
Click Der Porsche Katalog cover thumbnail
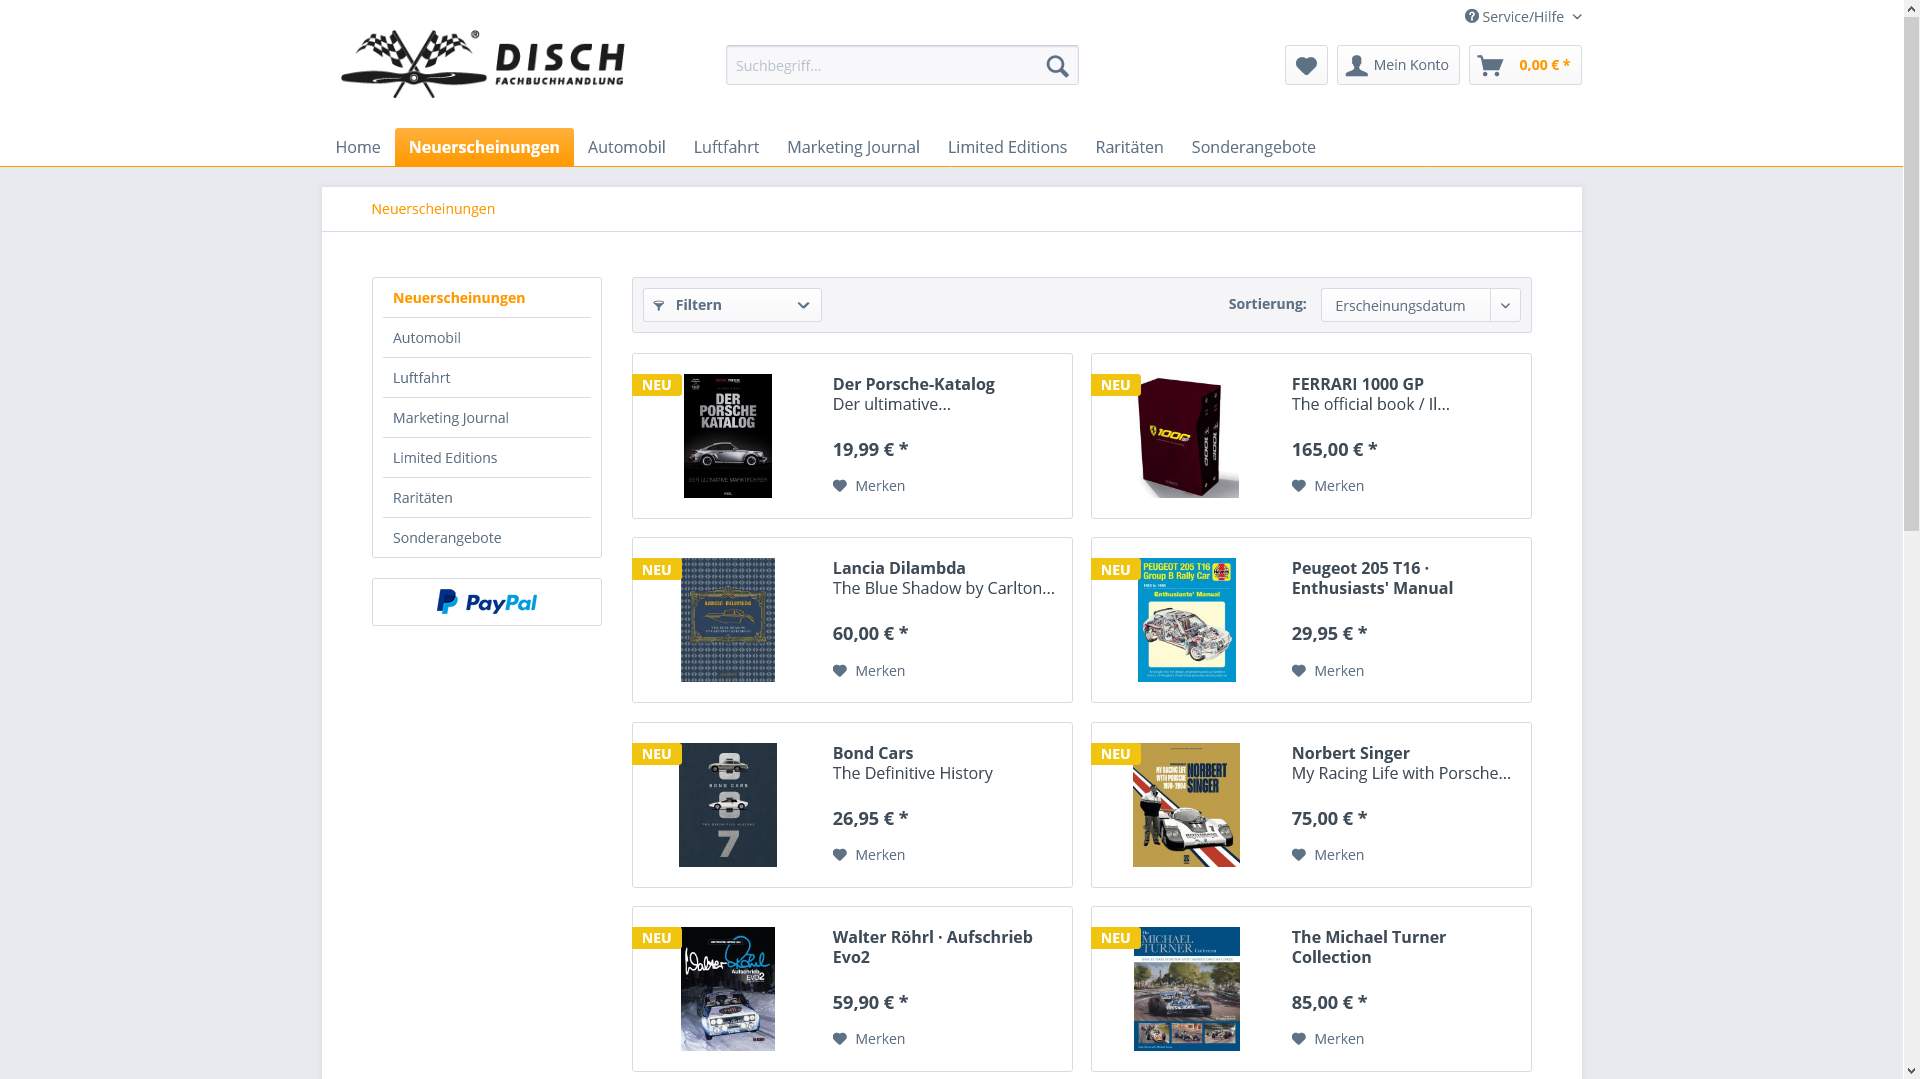click(728, 436)
